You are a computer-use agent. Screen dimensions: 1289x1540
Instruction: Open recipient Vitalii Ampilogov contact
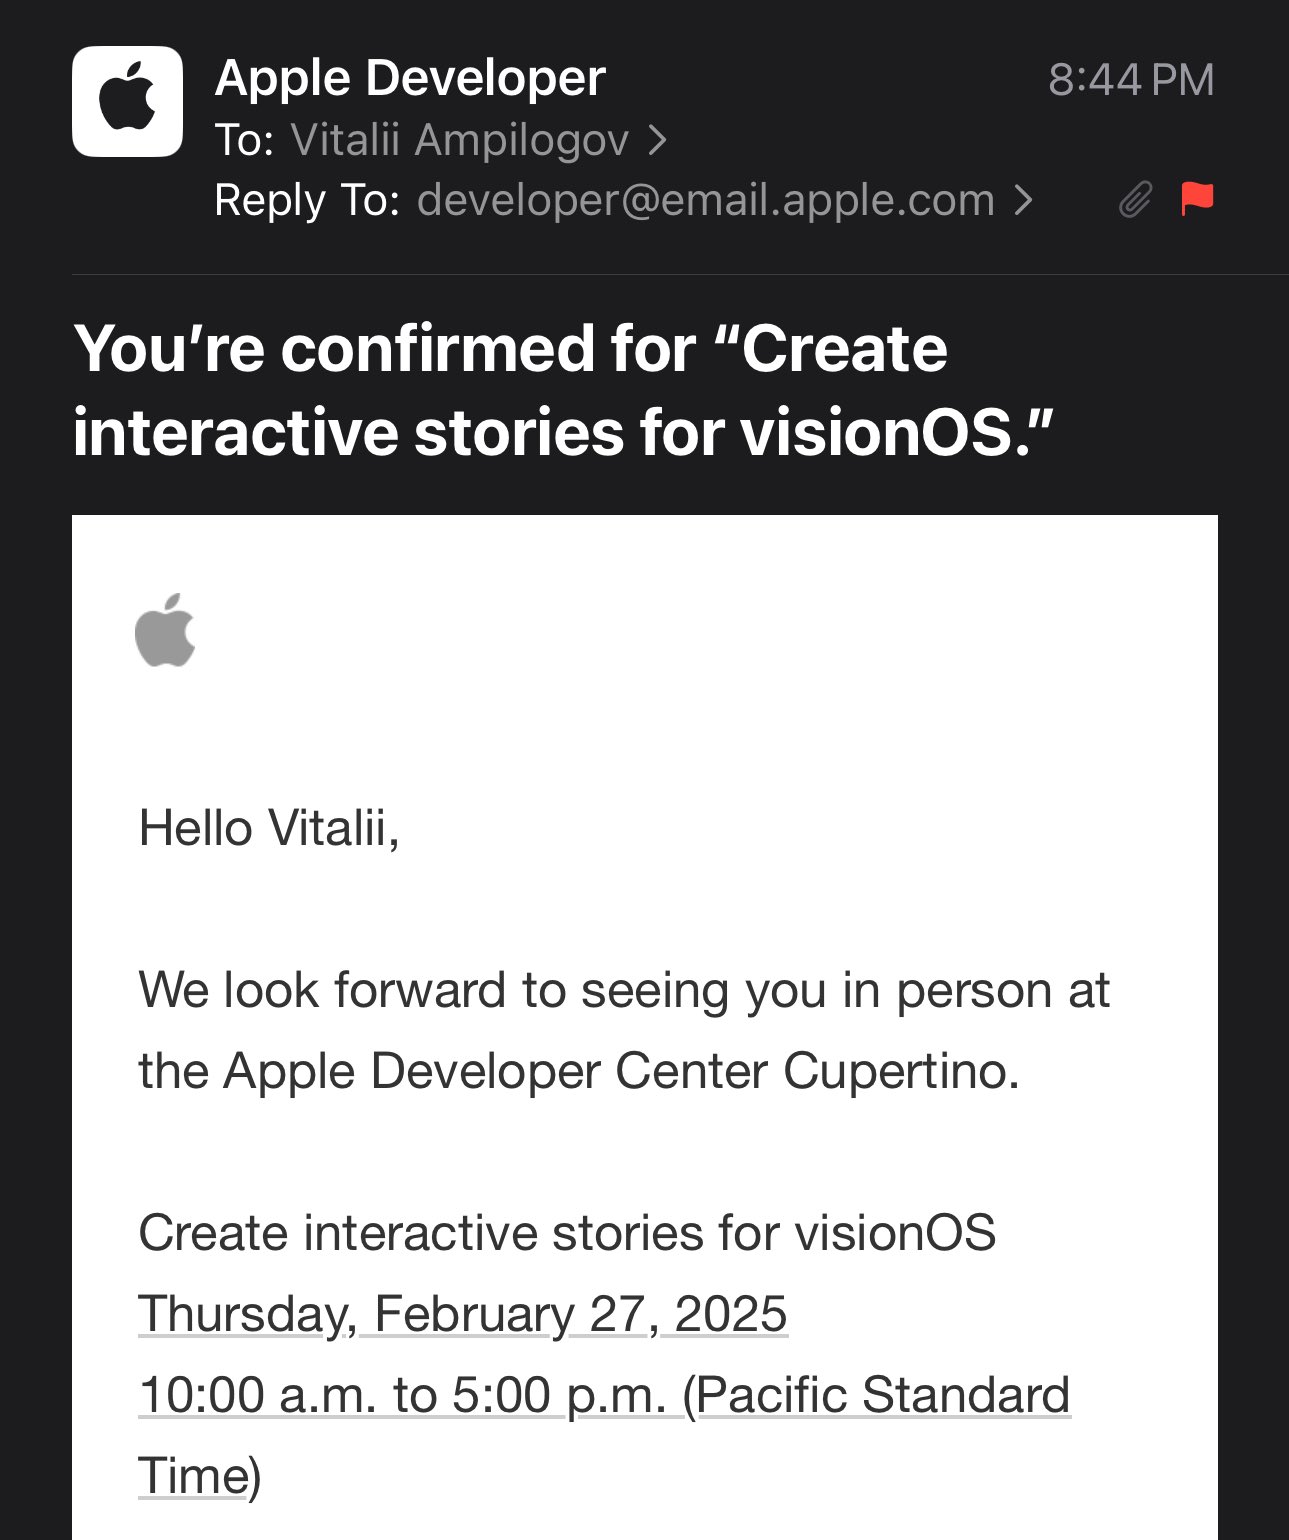(x=460, y=140)
